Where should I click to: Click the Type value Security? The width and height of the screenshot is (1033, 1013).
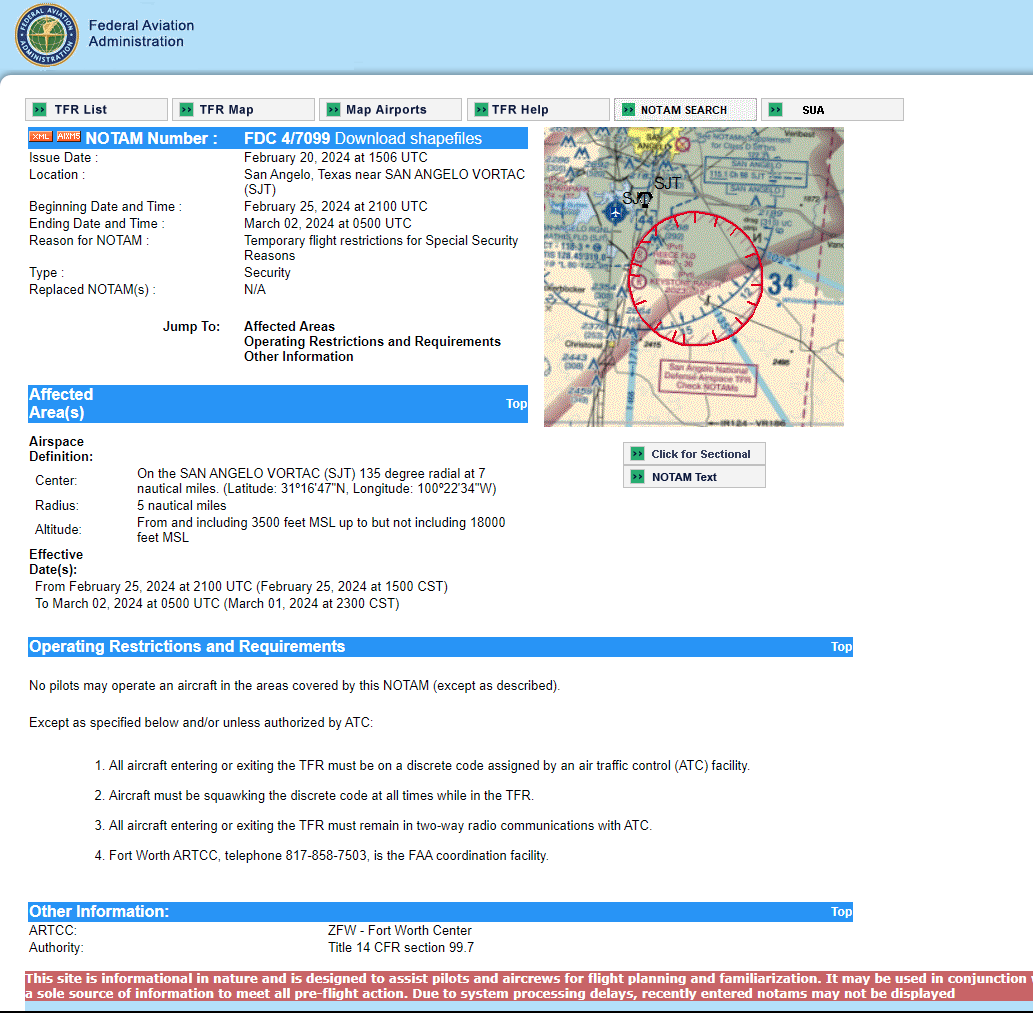pyautogui.click(x=267, y=273)
